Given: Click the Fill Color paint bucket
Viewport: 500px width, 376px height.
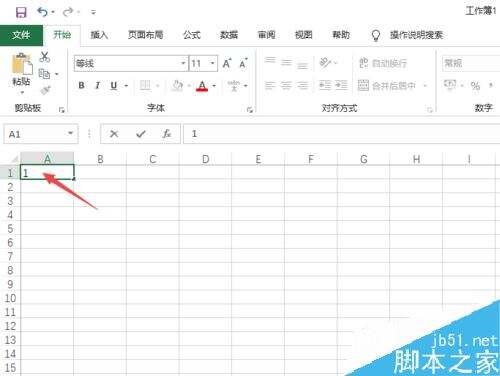Looking at the screenshot, I should pos(177,86).
